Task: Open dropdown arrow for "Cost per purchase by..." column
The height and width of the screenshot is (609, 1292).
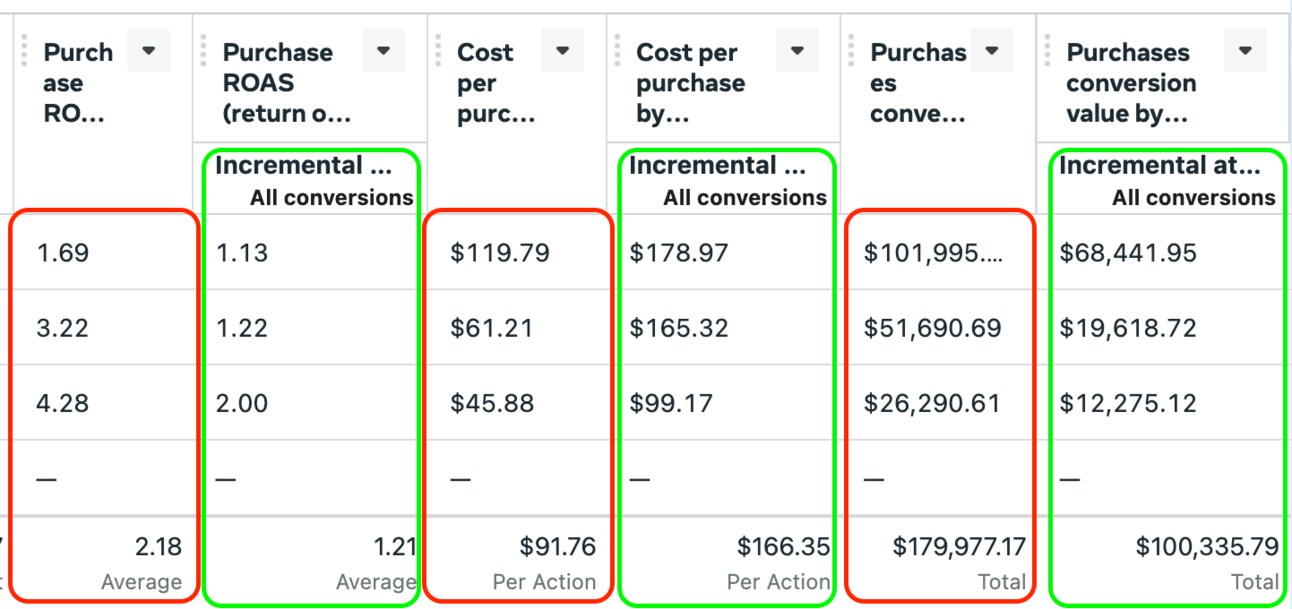Action: pos(797,51)
